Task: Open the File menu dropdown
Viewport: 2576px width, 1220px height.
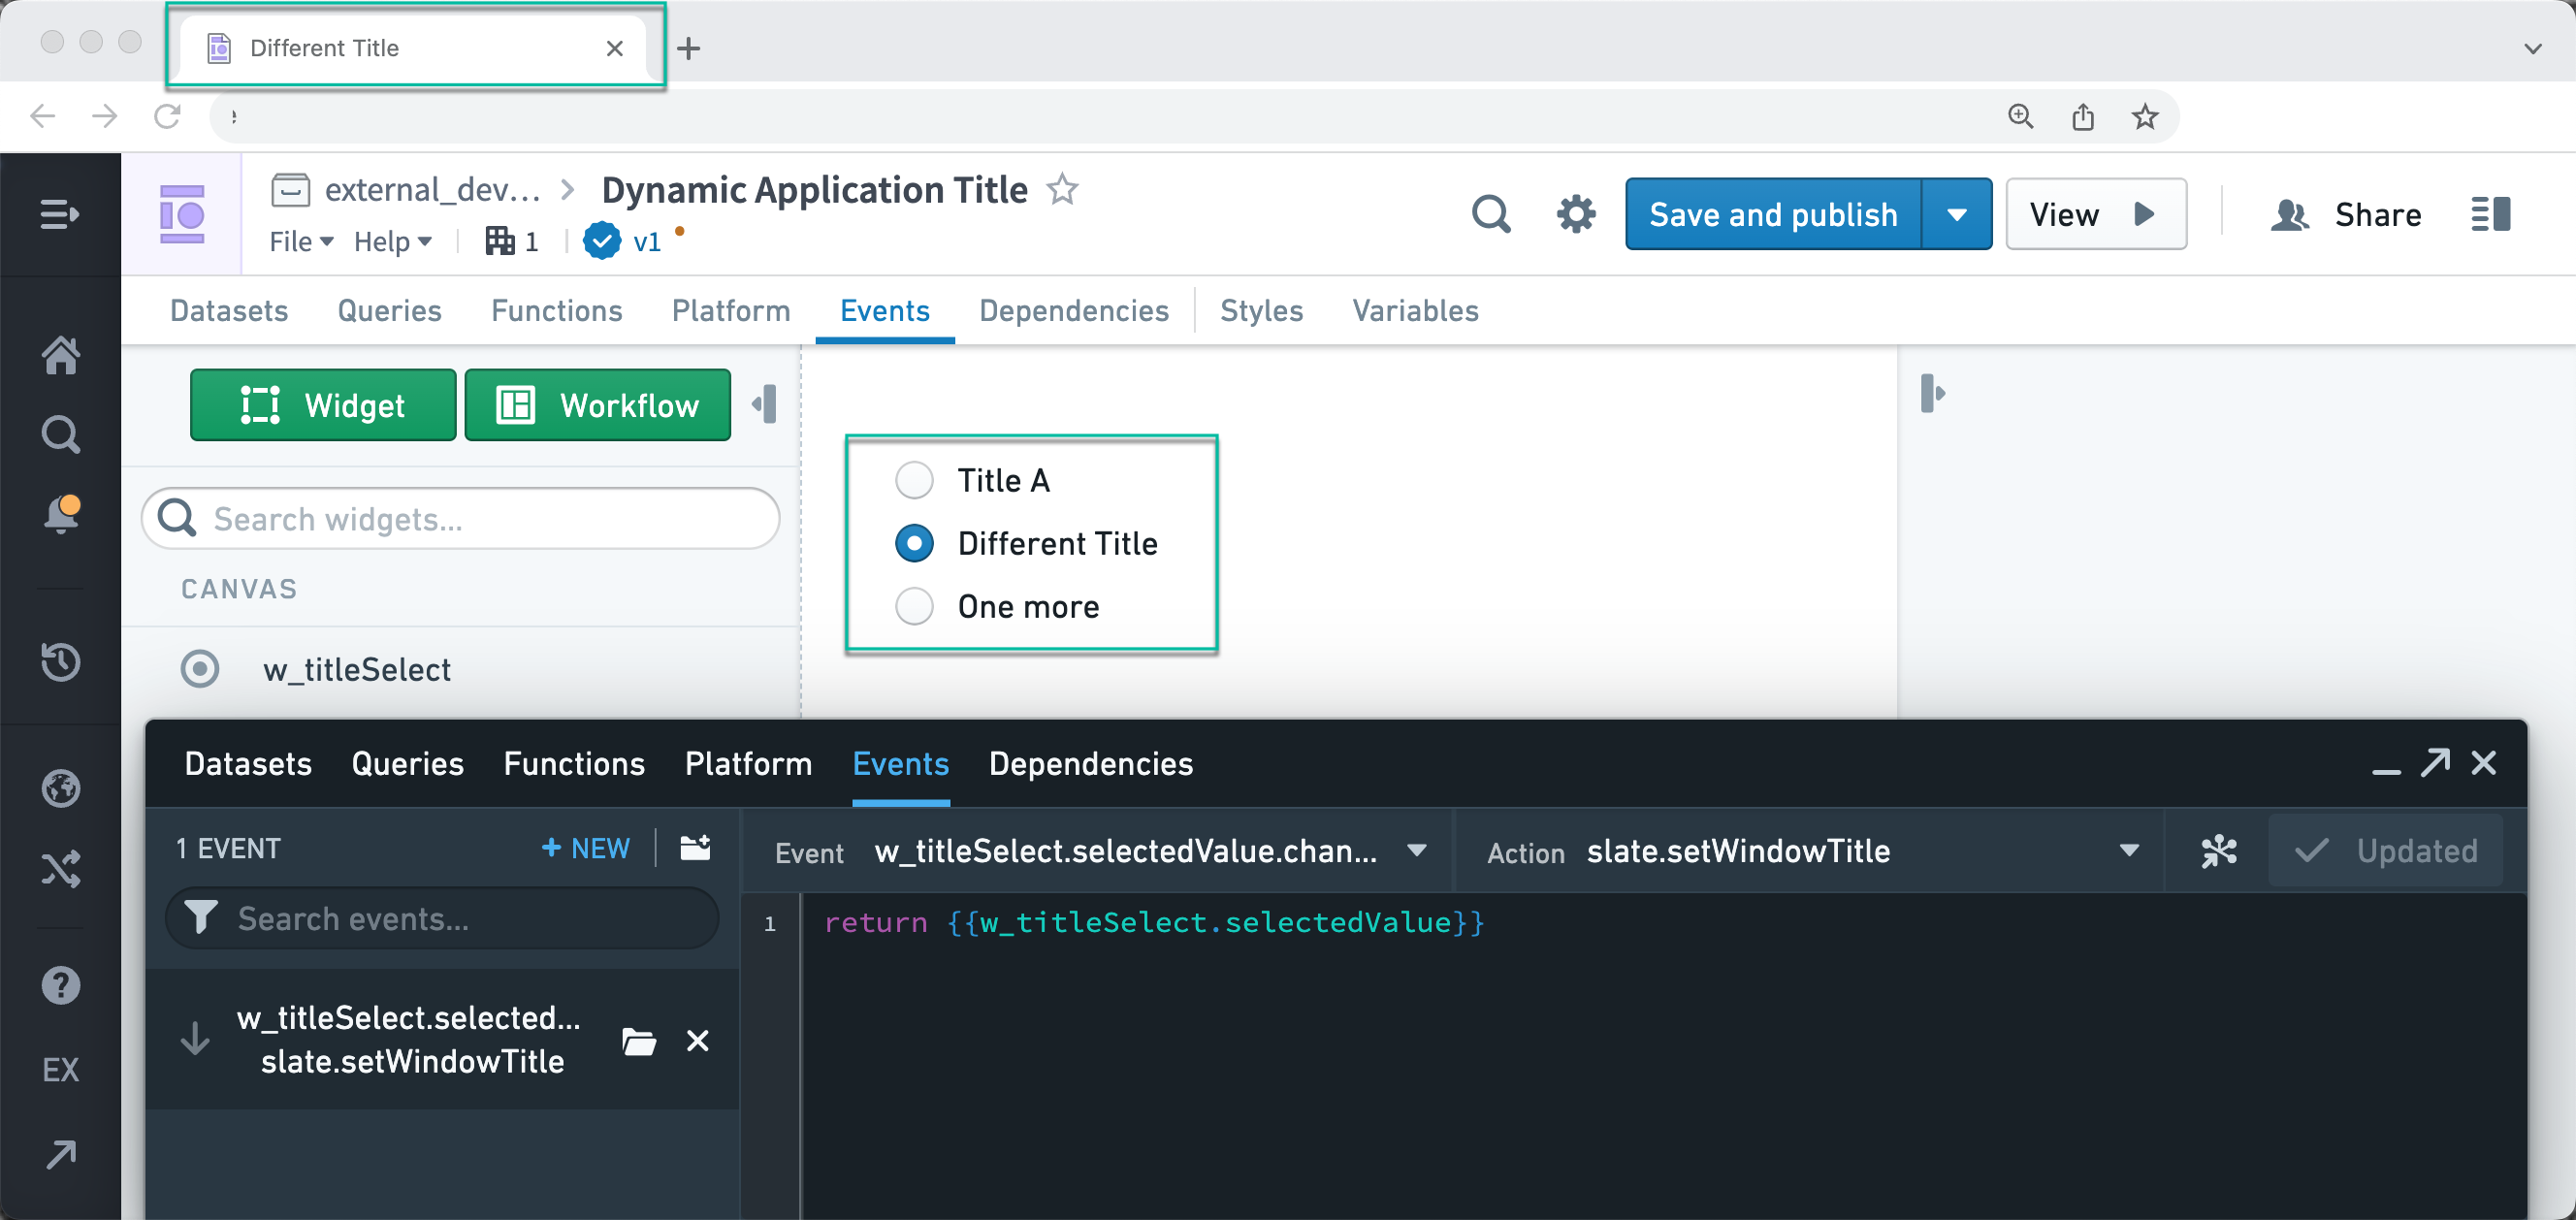Action: click(301, 241)
